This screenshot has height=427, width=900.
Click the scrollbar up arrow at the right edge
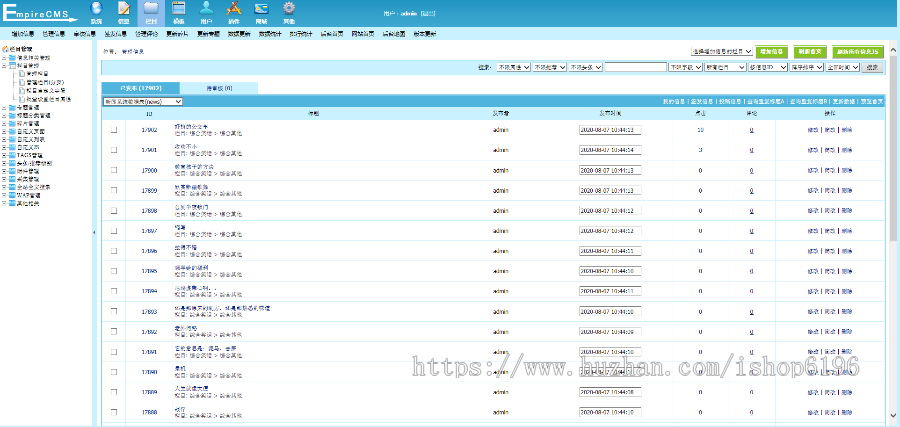click(x=893, y=51)
